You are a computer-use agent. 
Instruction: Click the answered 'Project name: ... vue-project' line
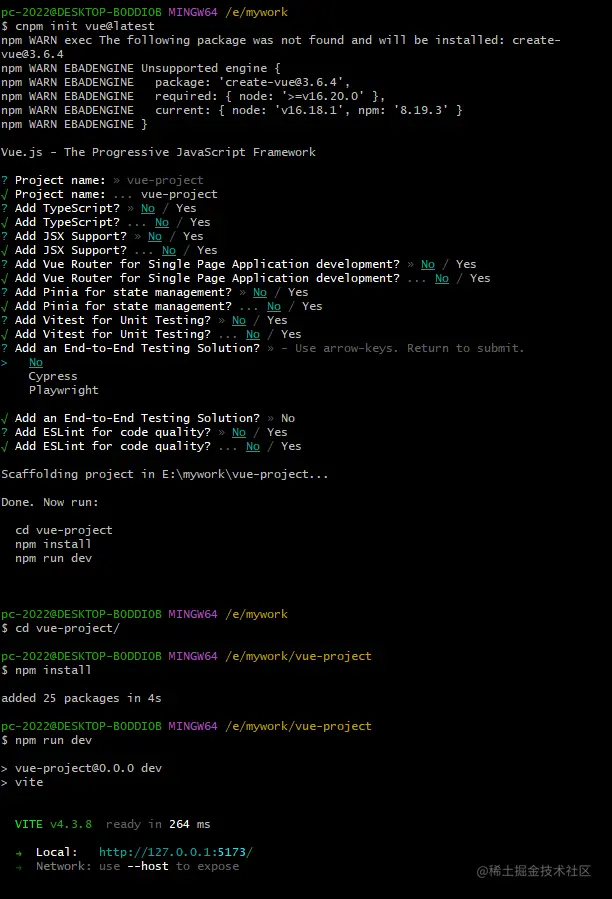(x=109, y=194)
